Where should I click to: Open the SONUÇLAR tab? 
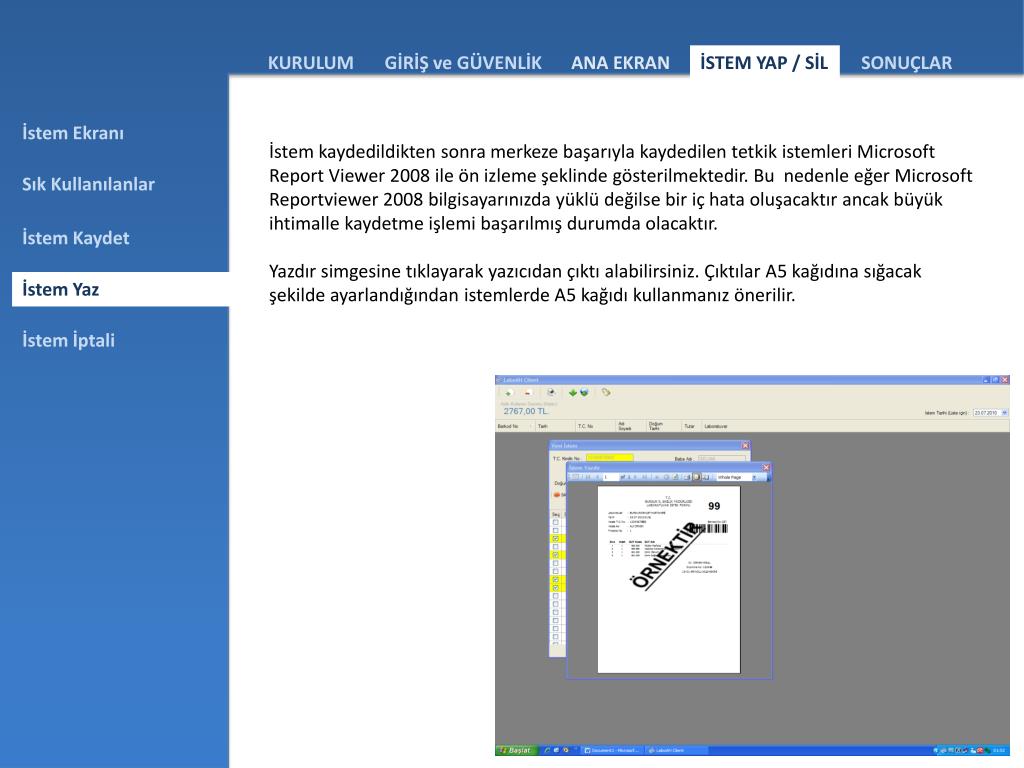coord(906,63)
